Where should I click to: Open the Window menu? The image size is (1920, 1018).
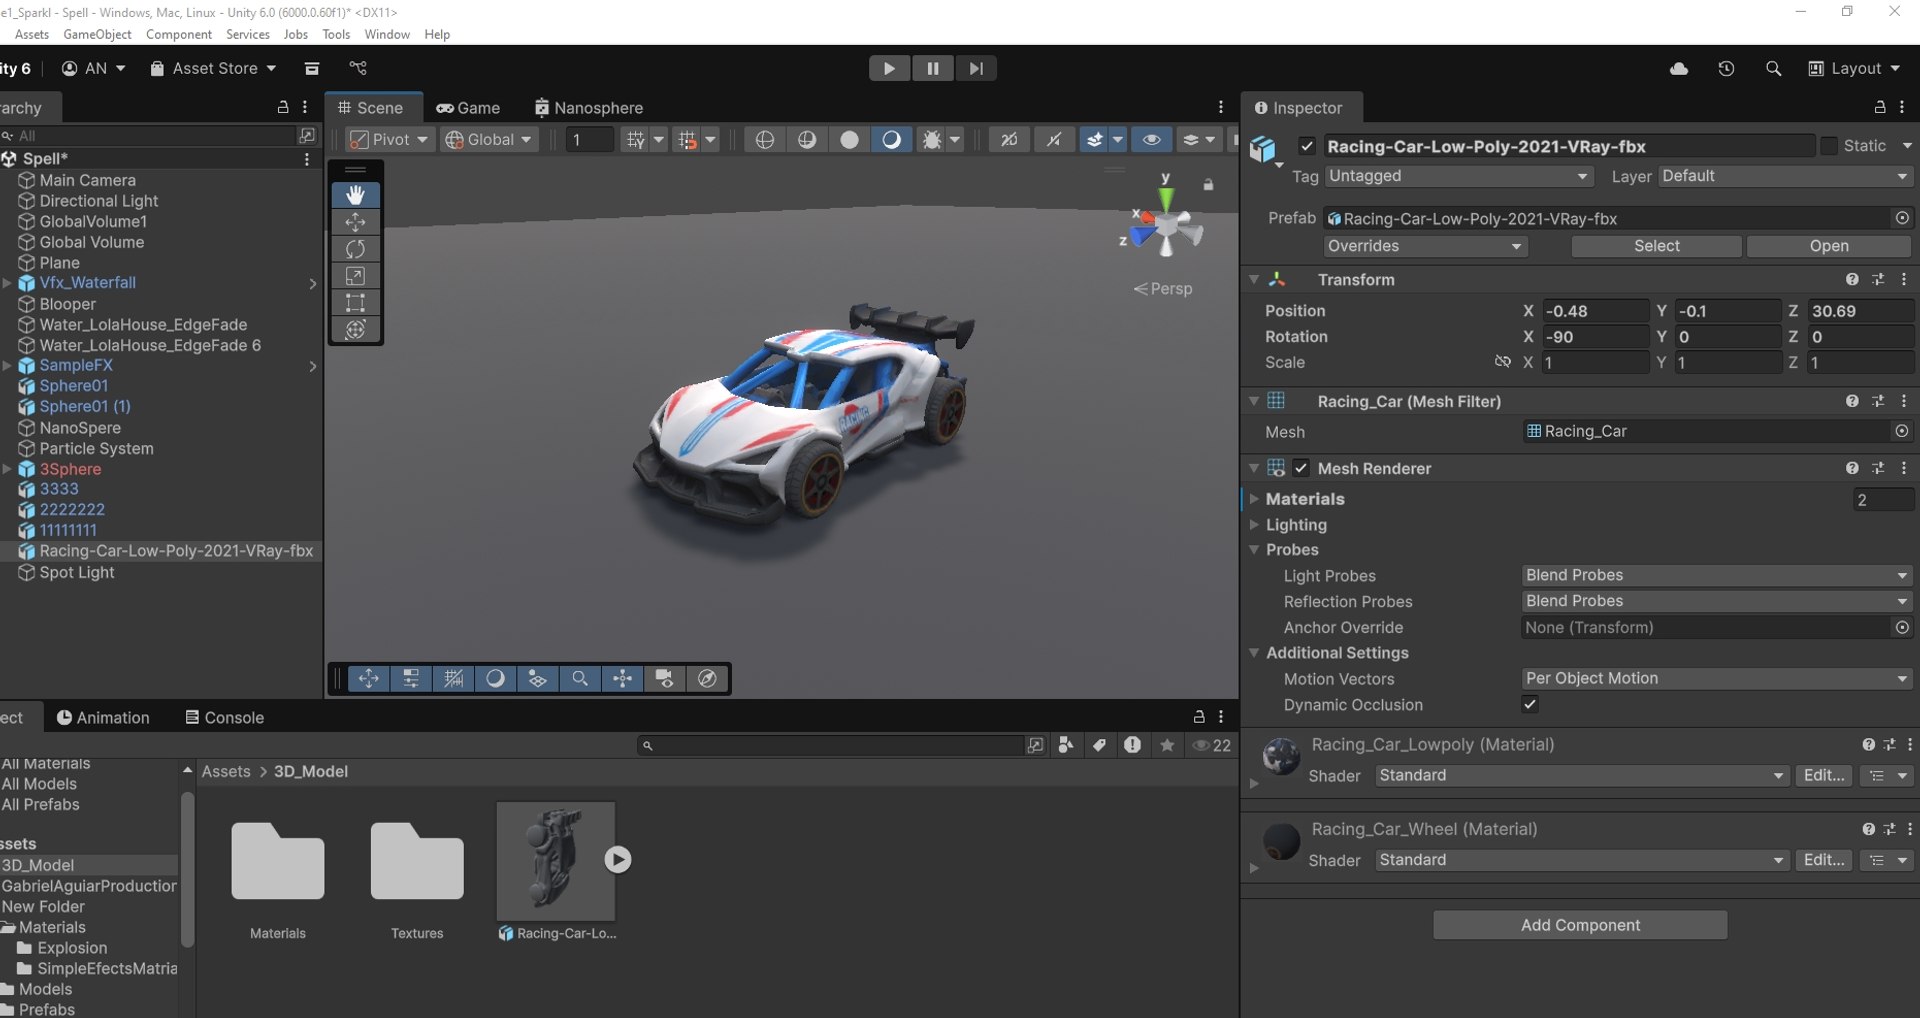tap(387, 34)
